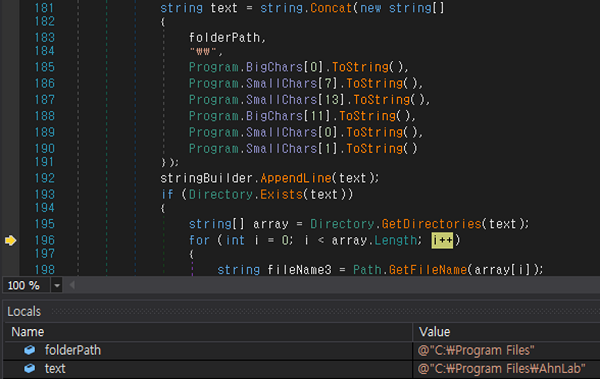
Task: Click line number 196 in the gutter
Action: (45, 240)
